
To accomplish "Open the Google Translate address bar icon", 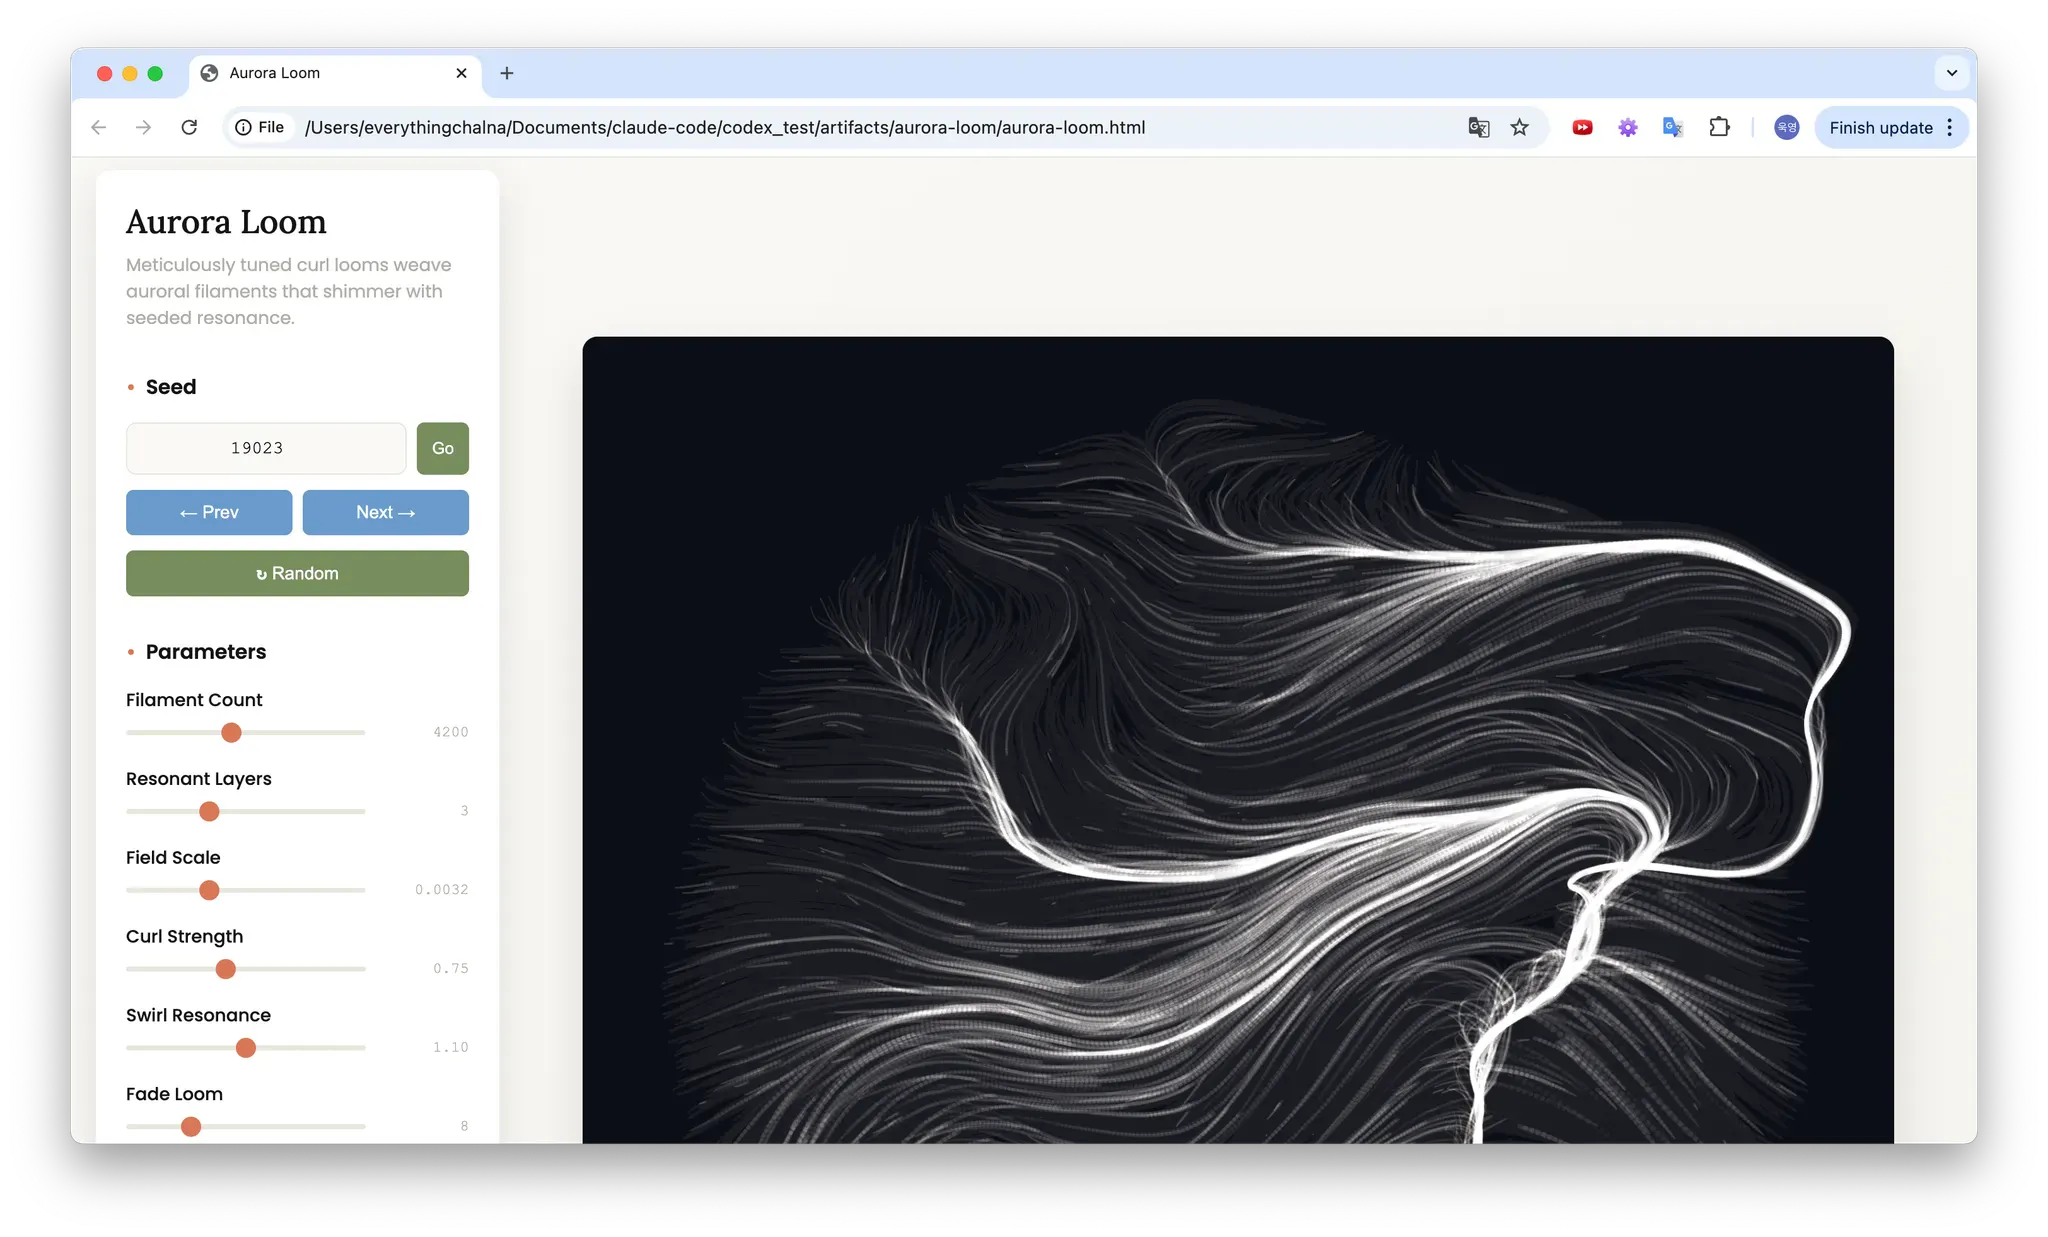I will [x=1478, y=127].
